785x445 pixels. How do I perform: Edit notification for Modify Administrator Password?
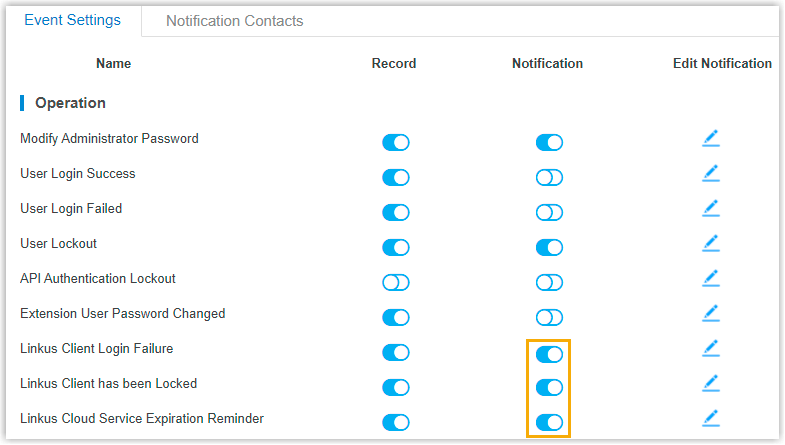(x=710, y=139)
